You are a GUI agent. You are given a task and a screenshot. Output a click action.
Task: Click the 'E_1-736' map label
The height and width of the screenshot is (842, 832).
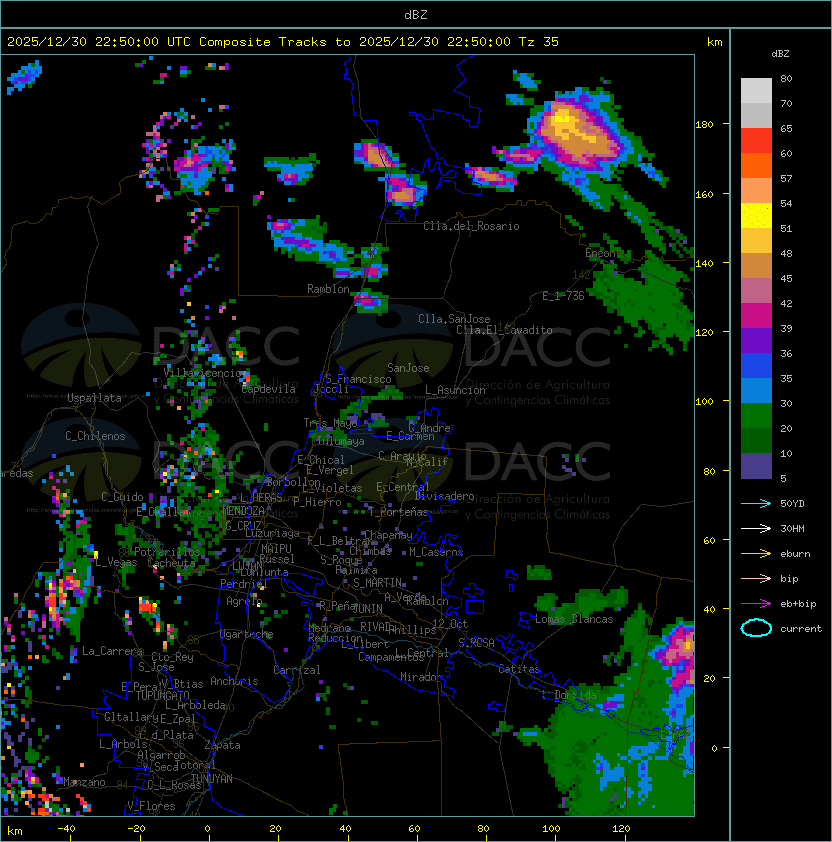tap(563, 296)
